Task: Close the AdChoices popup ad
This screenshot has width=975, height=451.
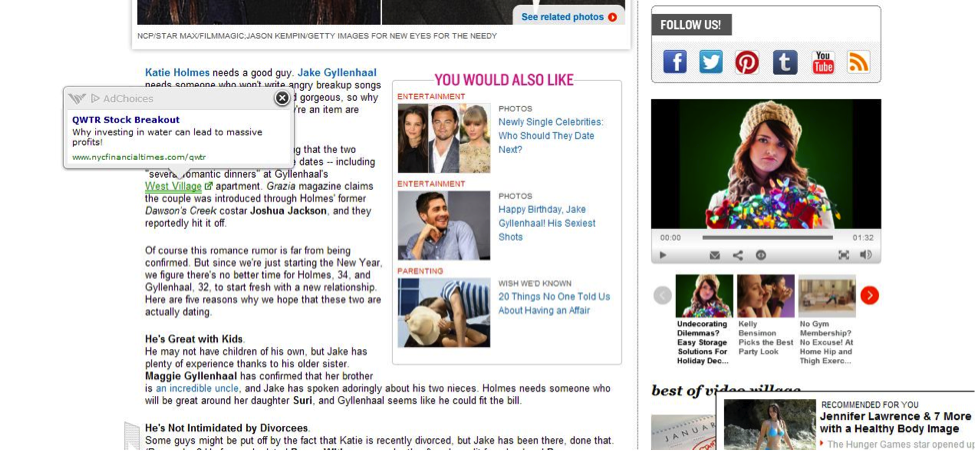Action: tap(282, 98)
